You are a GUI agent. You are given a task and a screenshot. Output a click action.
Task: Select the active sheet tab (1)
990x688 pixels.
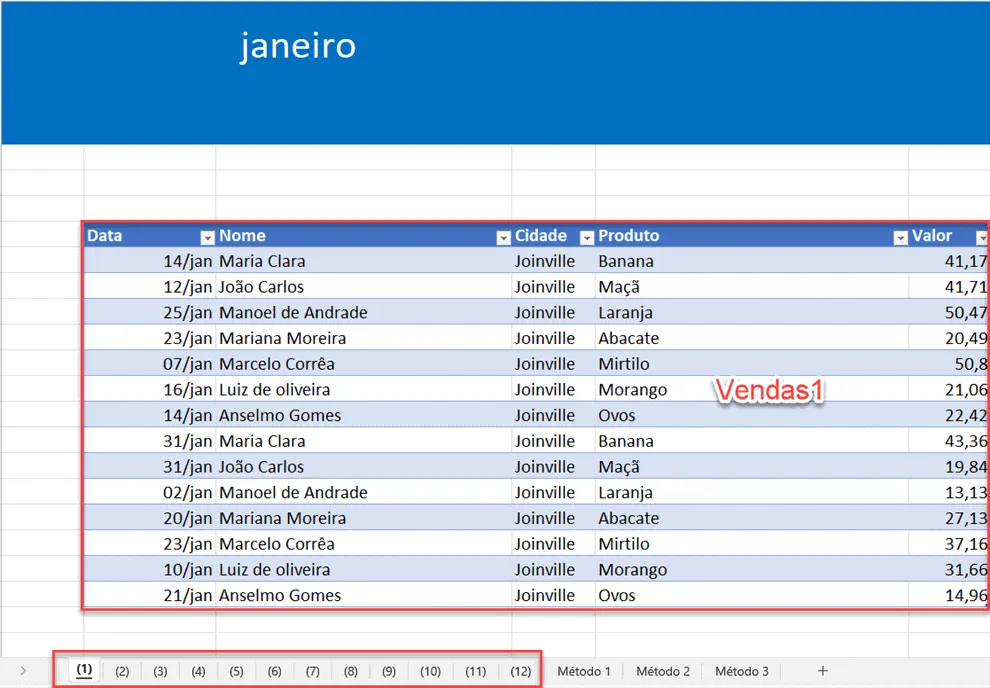point(84,670)
